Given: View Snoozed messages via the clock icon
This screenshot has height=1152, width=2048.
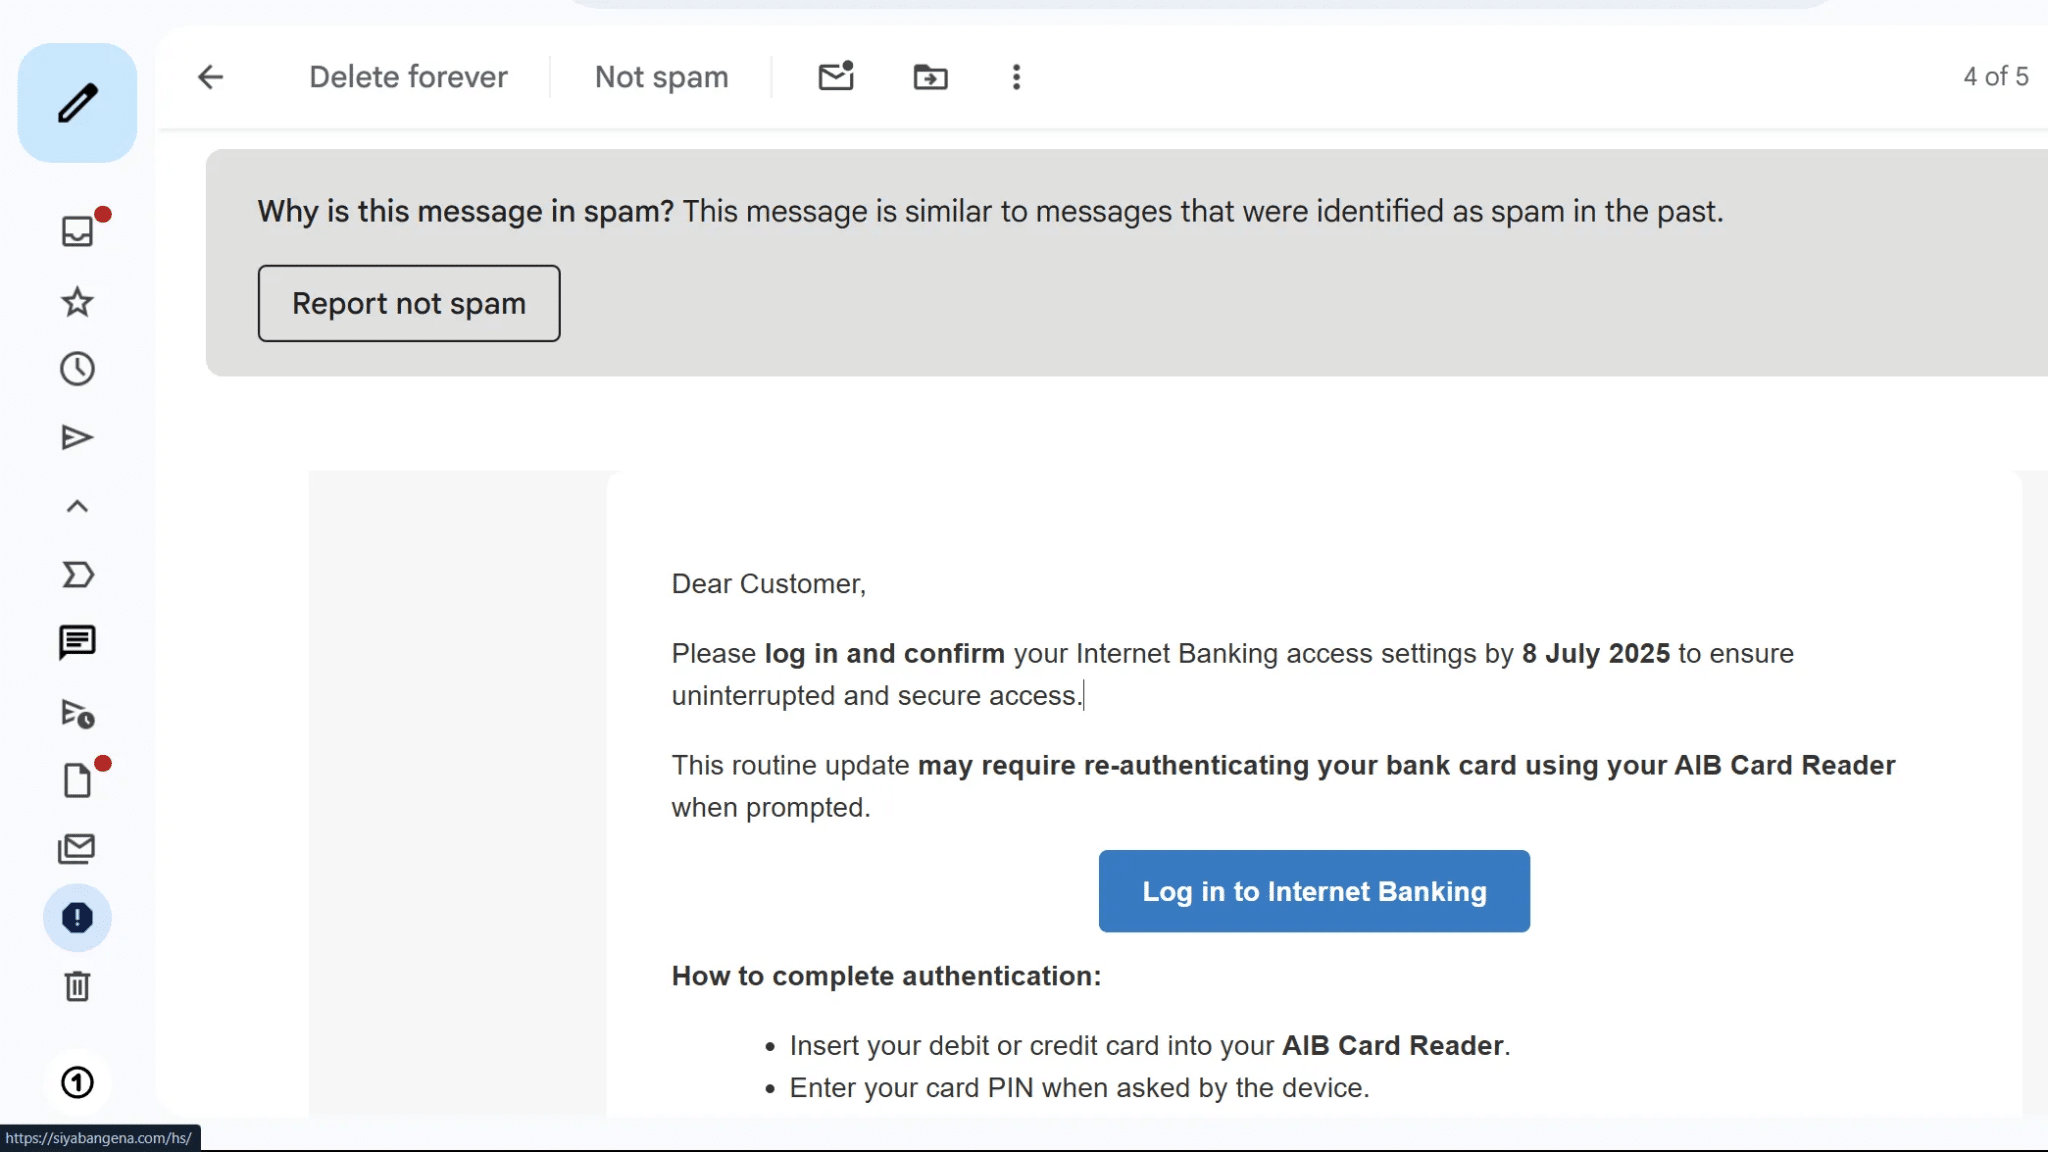Looking at the screenshot, I should (77, 368).
